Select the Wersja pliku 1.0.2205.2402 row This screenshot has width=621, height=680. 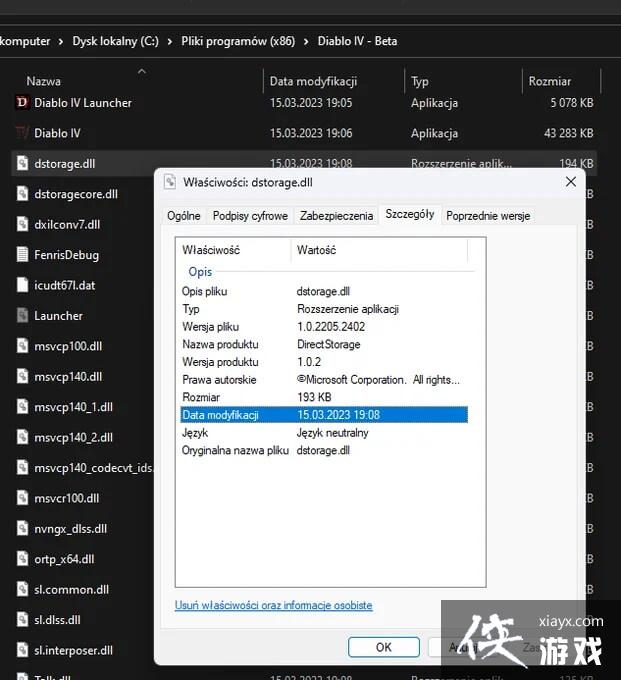click(x=324, y=327)
